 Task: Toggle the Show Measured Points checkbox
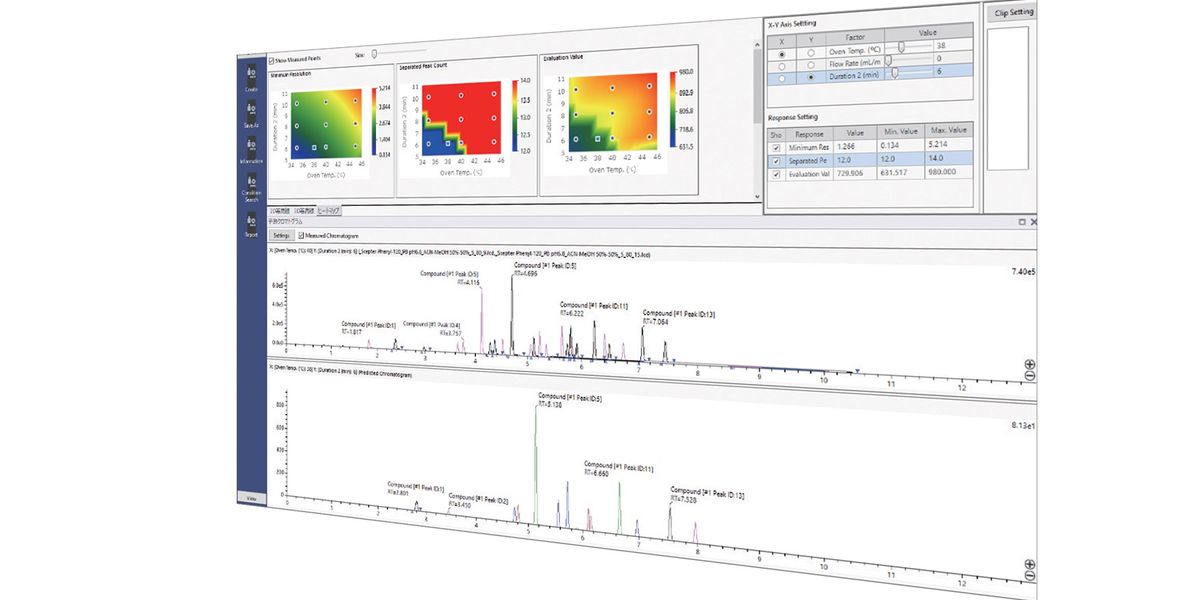[271, 60]
